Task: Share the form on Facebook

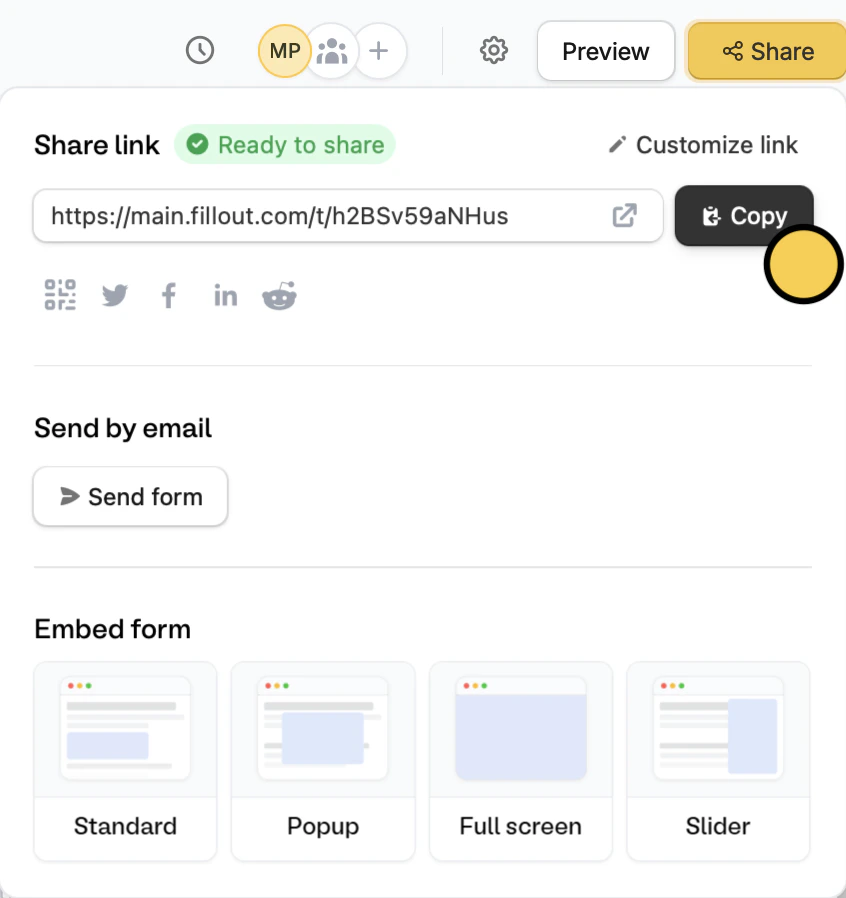Action: [168, 294]
